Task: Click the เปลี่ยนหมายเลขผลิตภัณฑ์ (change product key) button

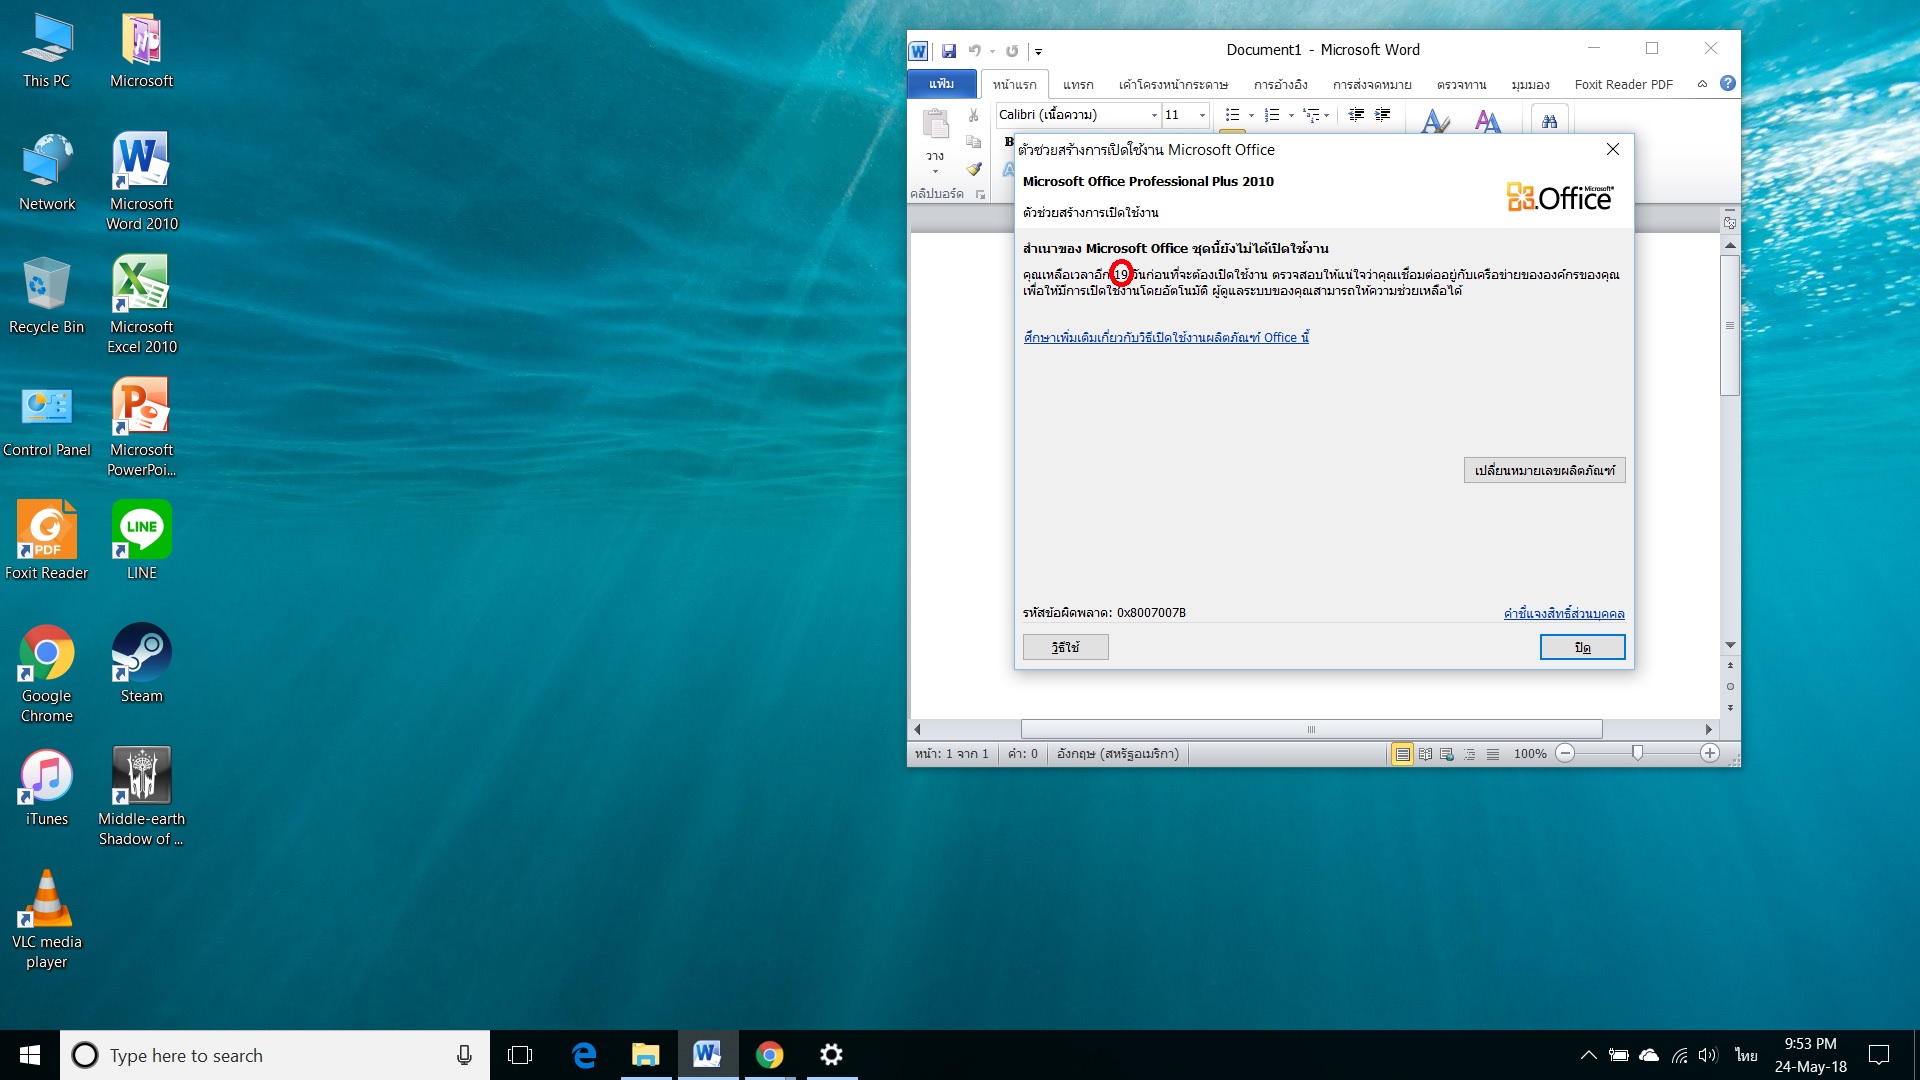Action: tap(1544, 470)
